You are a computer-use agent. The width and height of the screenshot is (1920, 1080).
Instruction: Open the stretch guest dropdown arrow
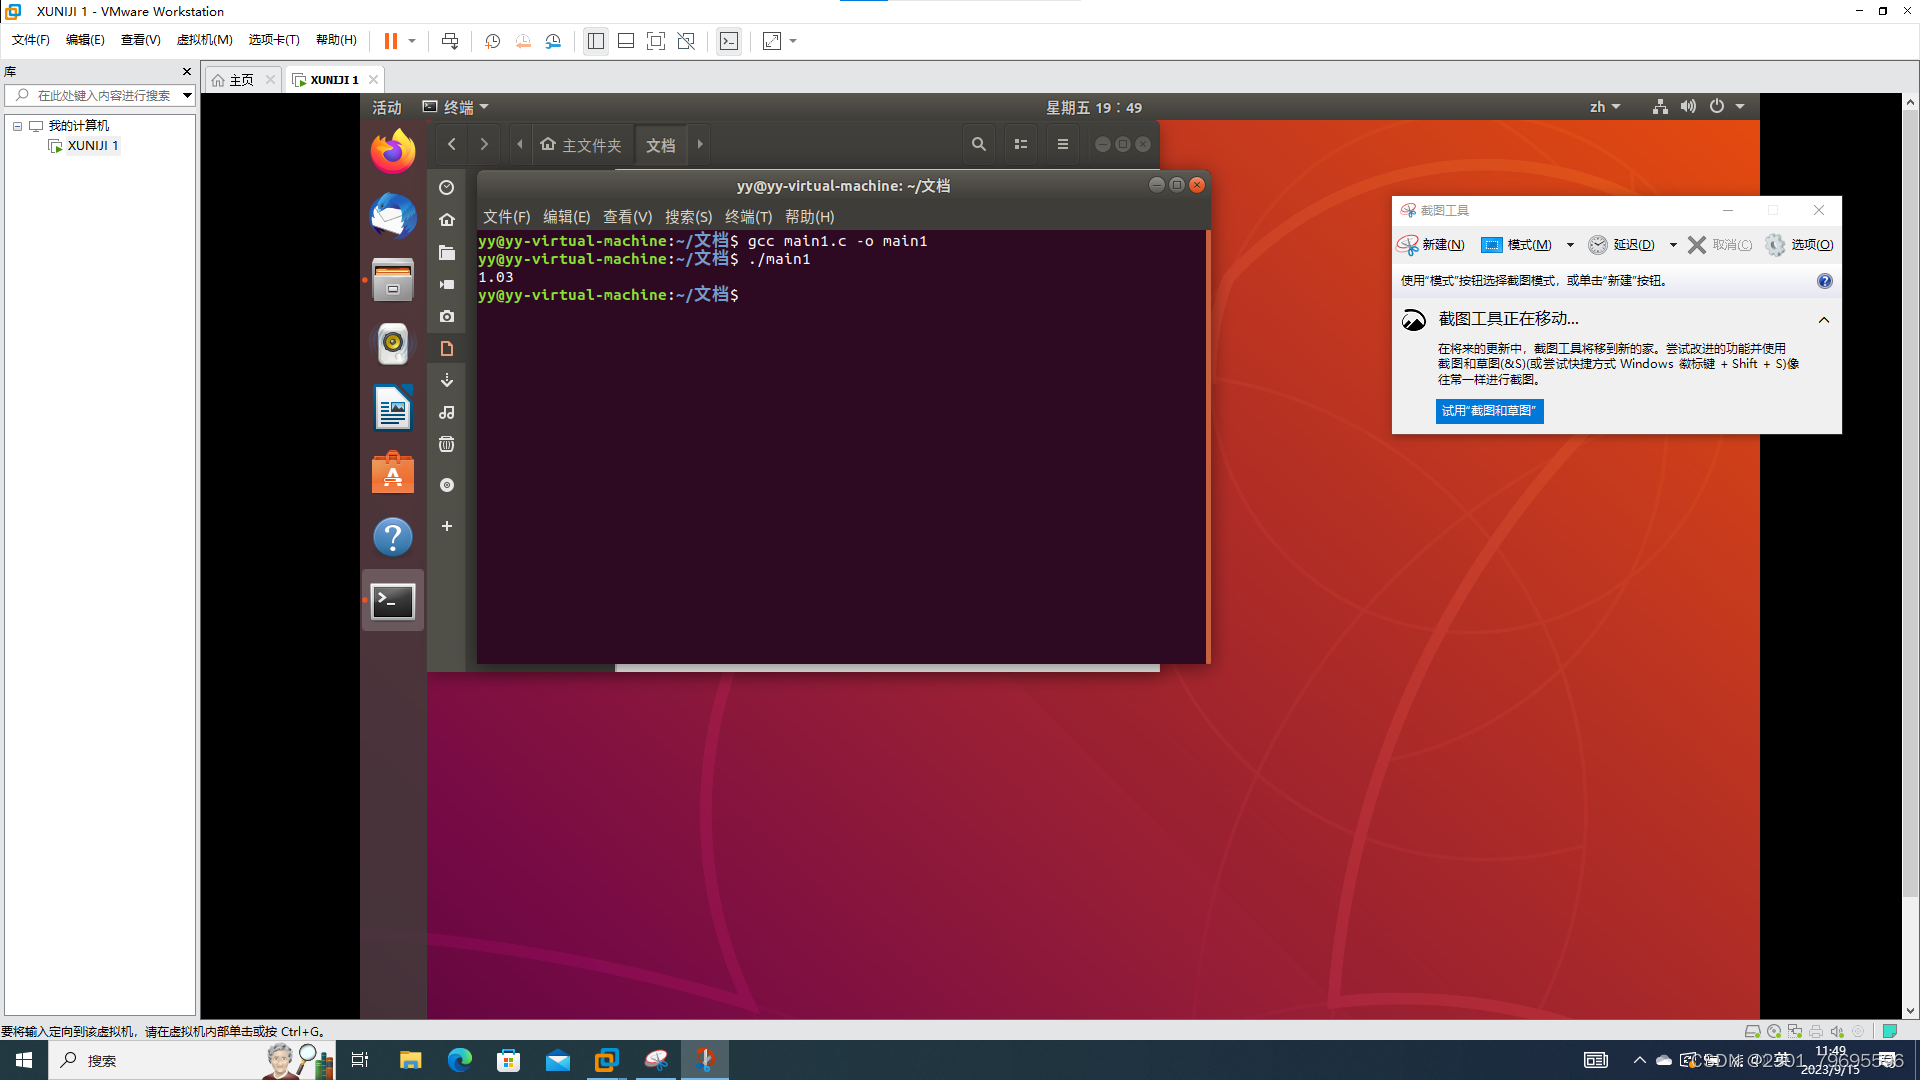pyautogui.click(x=793, y=41)
